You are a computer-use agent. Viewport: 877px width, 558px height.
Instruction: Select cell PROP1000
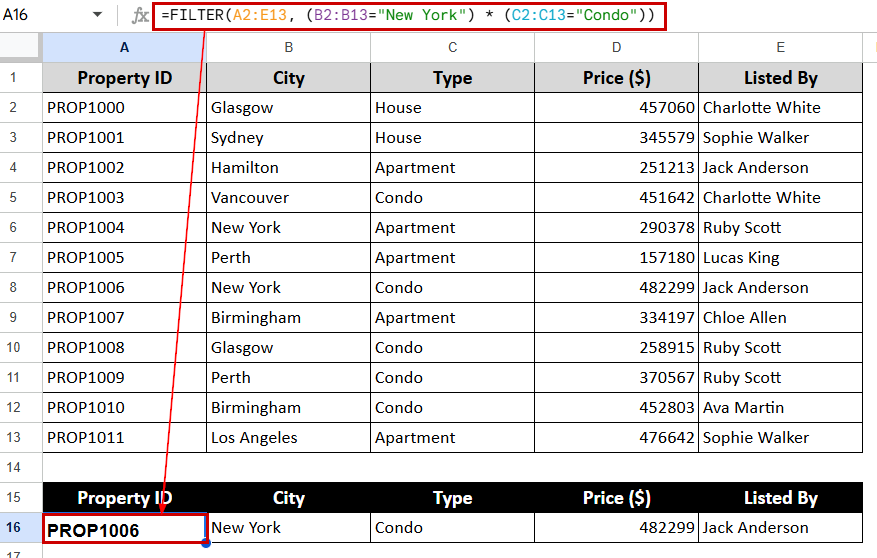tap(124, 108)
